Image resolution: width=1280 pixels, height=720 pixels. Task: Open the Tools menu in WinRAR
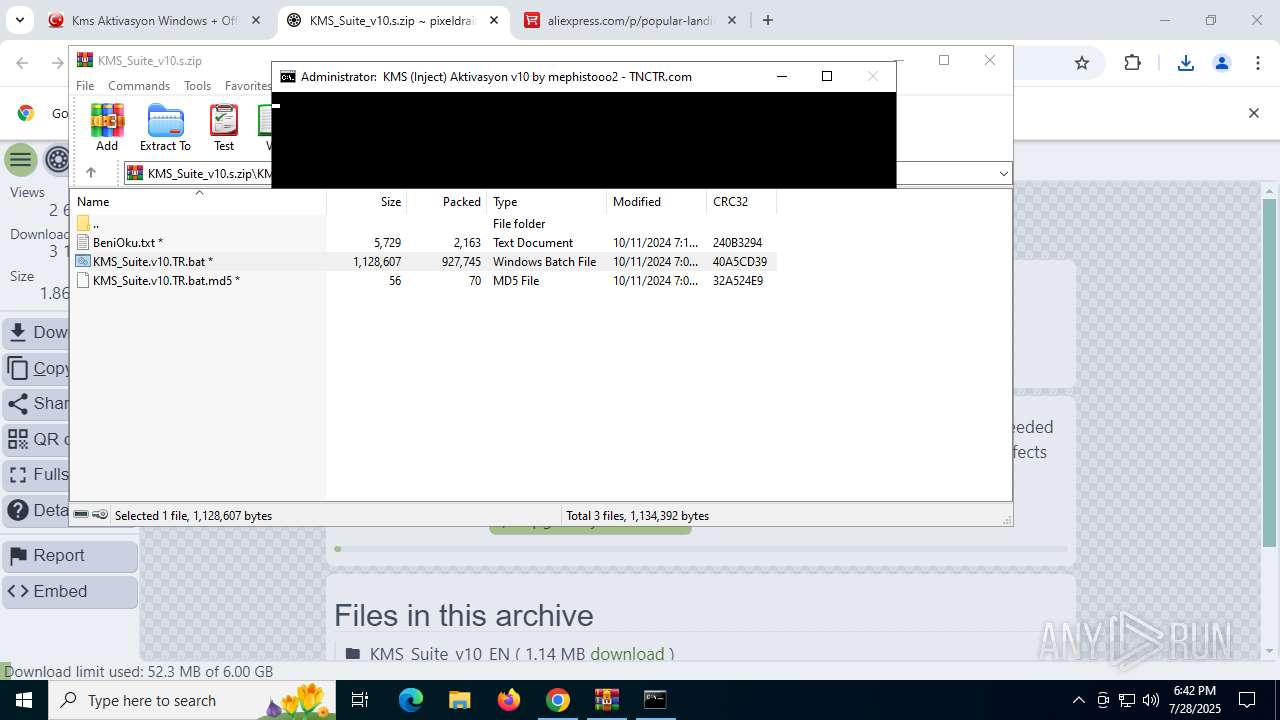pos(197,86)
